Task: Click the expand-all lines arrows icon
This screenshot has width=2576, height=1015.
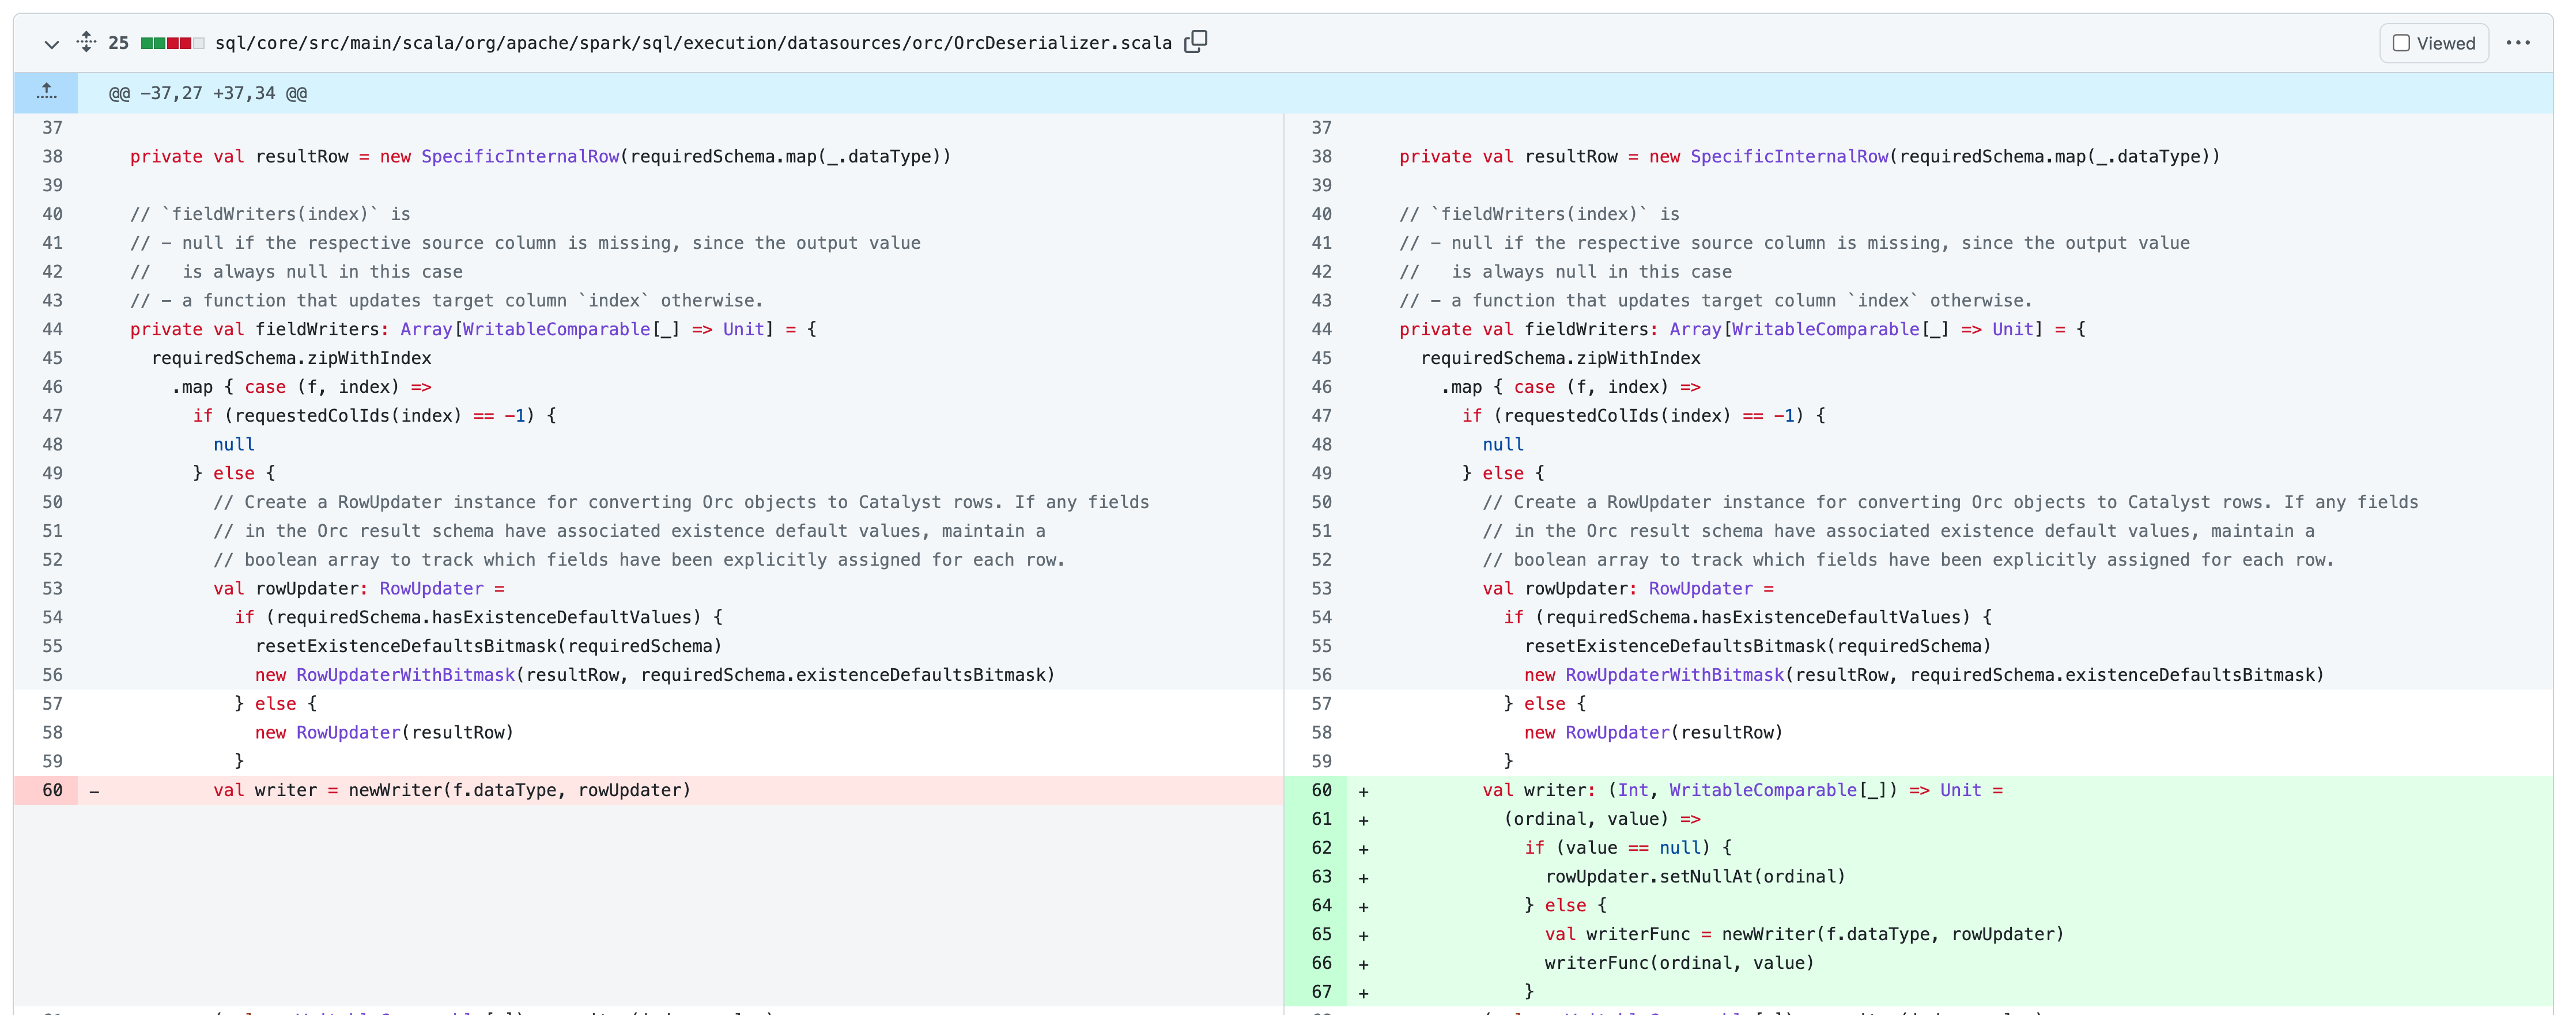Action: (x=87, y=42)
